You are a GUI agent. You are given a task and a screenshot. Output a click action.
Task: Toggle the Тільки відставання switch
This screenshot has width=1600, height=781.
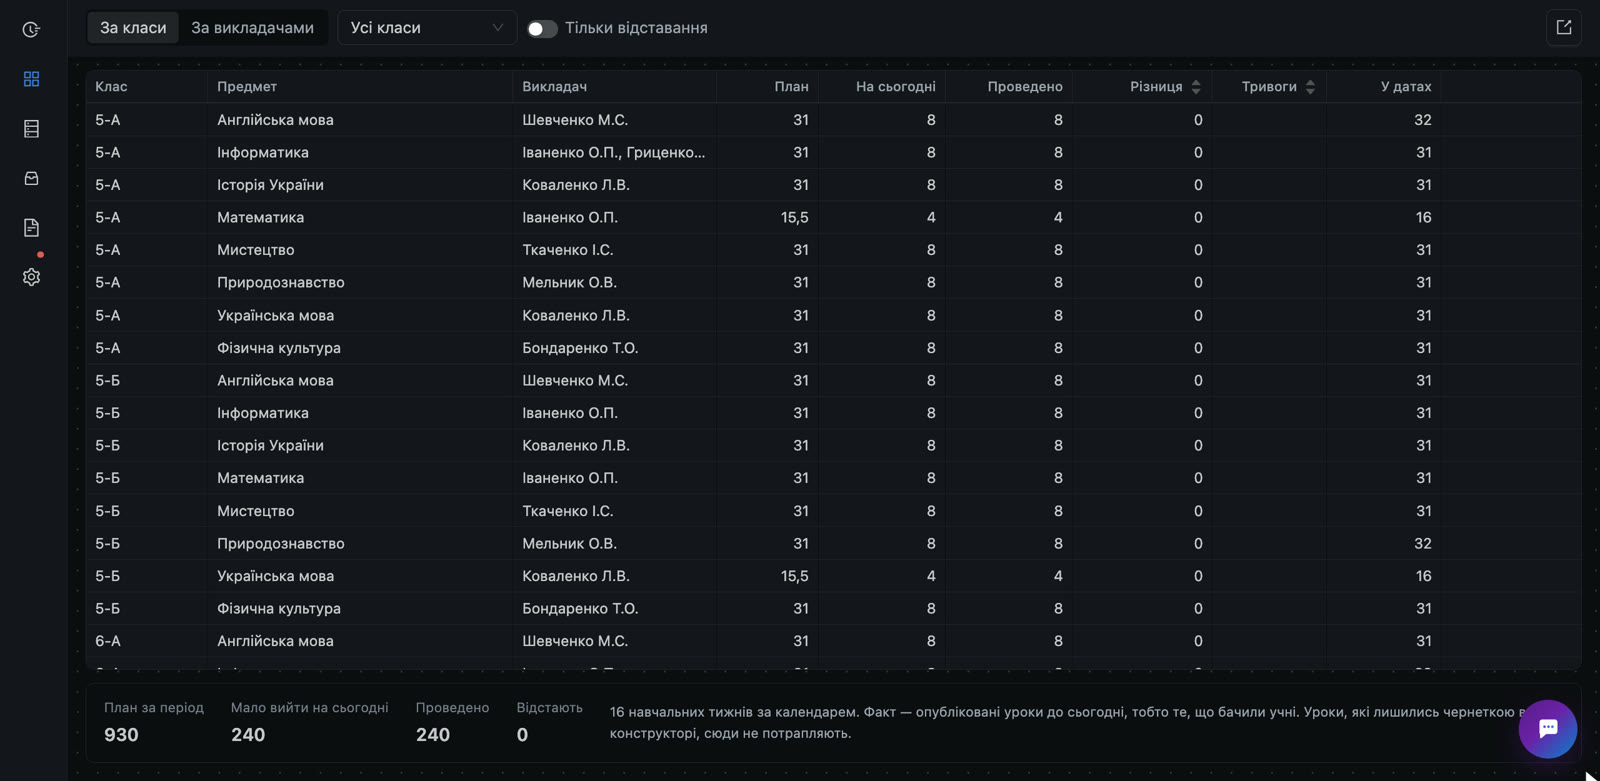pos(542,29)
